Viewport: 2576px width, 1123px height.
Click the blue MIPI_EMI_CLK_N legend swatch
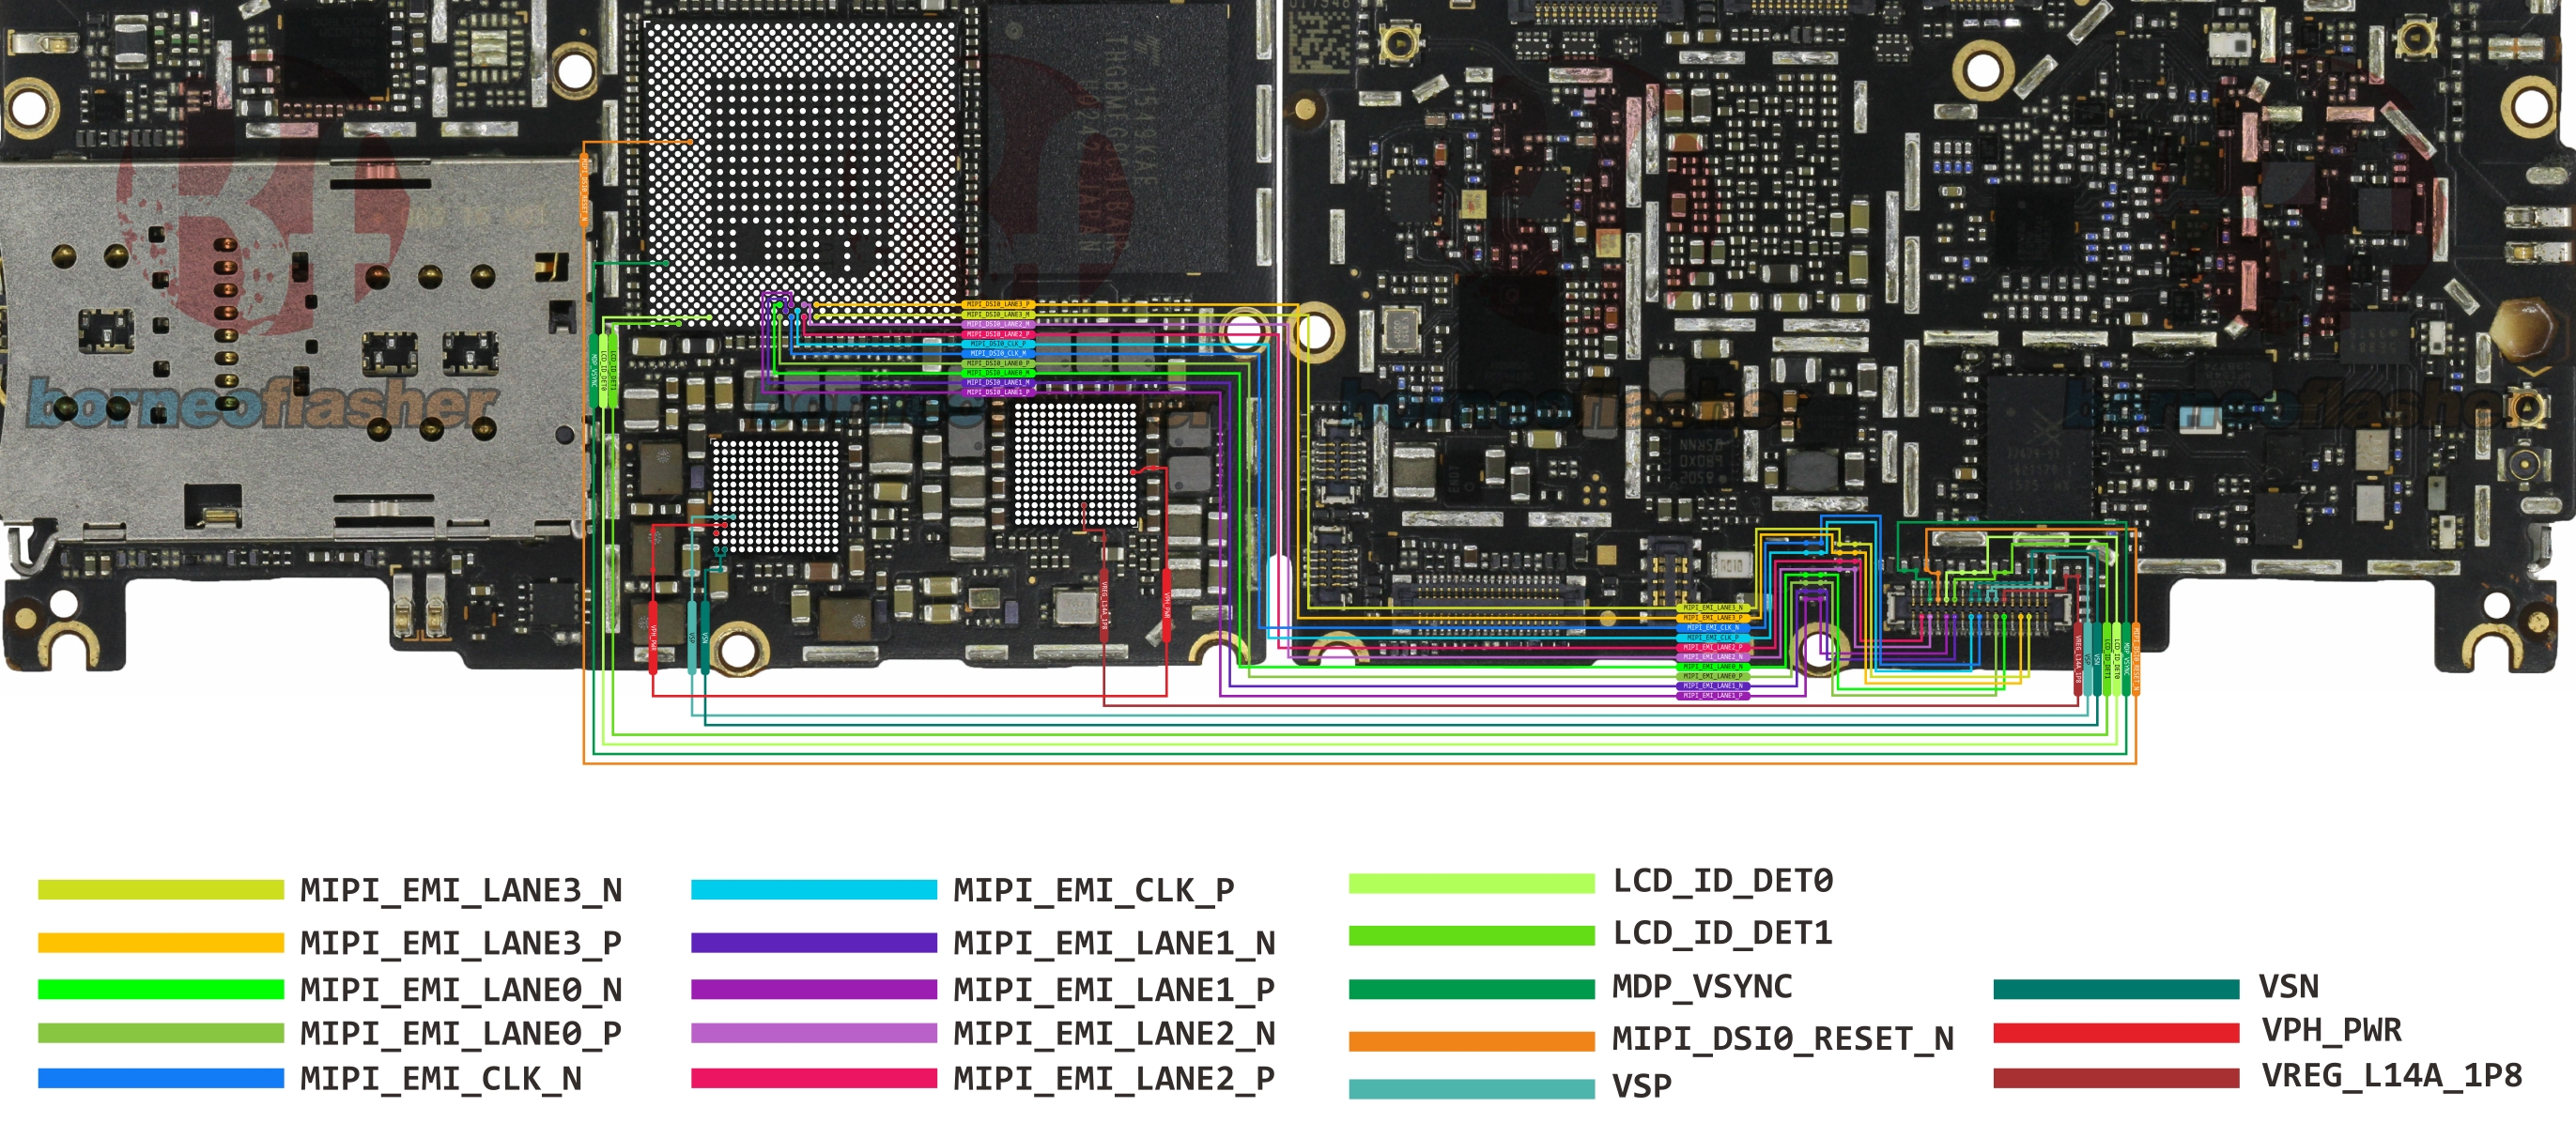pos(161,1078)
